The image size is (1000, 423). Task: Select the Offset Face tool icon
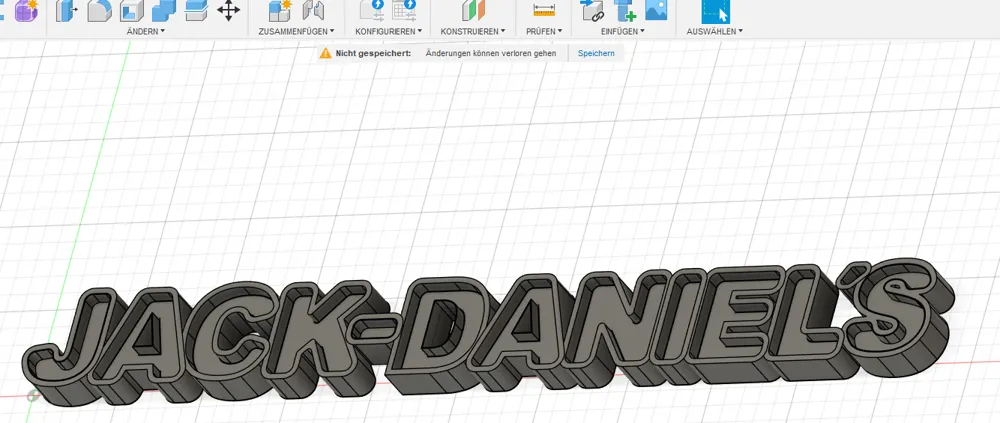[x=195, y=10]
